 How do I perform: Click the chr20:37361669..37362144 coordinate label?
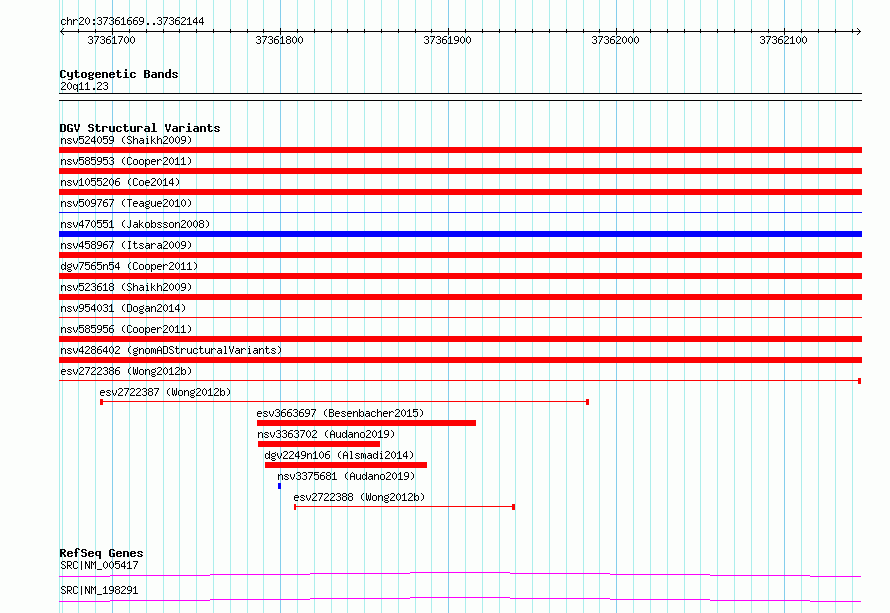coord(132,21)
